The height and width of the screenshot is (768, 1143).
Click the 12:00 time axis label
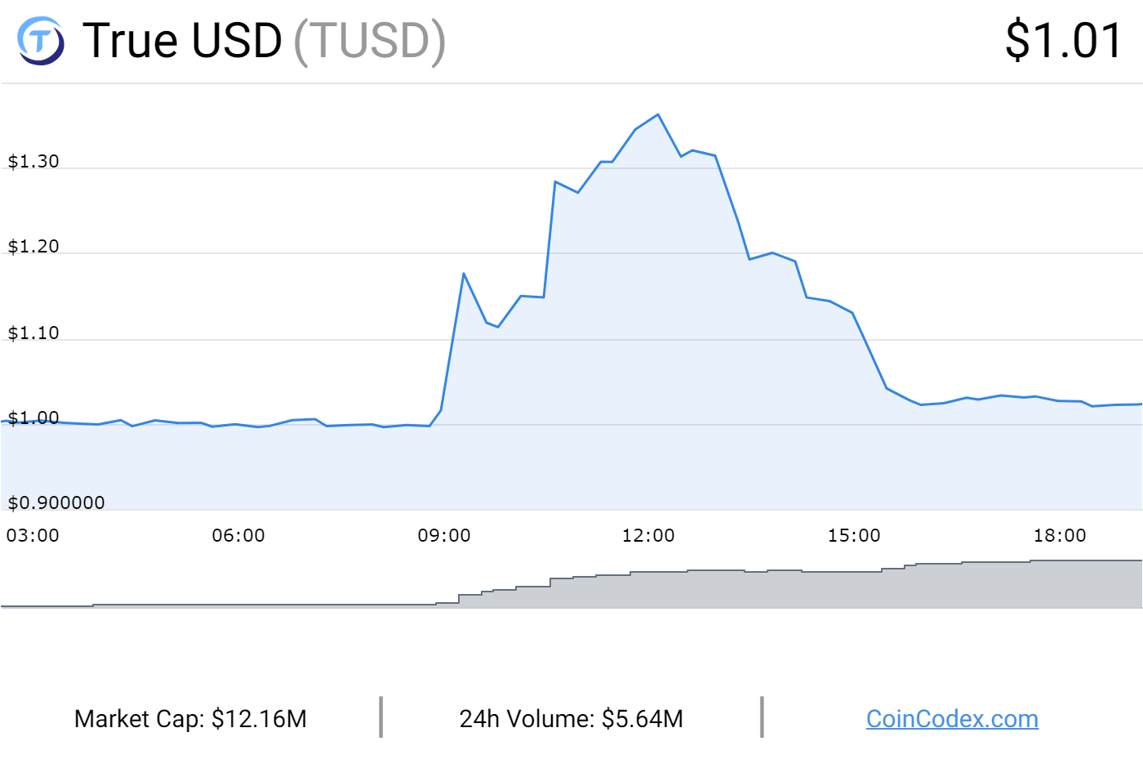click(648, 536)
